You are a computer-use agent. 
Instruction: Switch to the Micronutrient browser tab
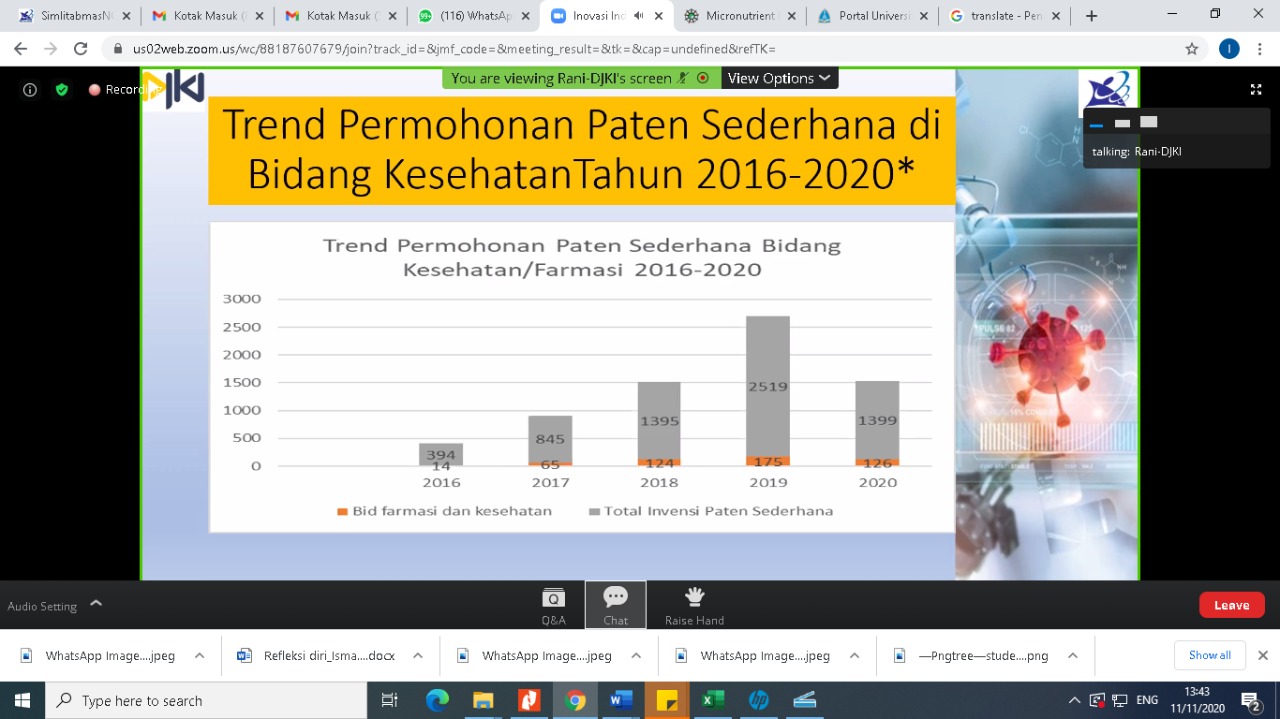point(738,16)
